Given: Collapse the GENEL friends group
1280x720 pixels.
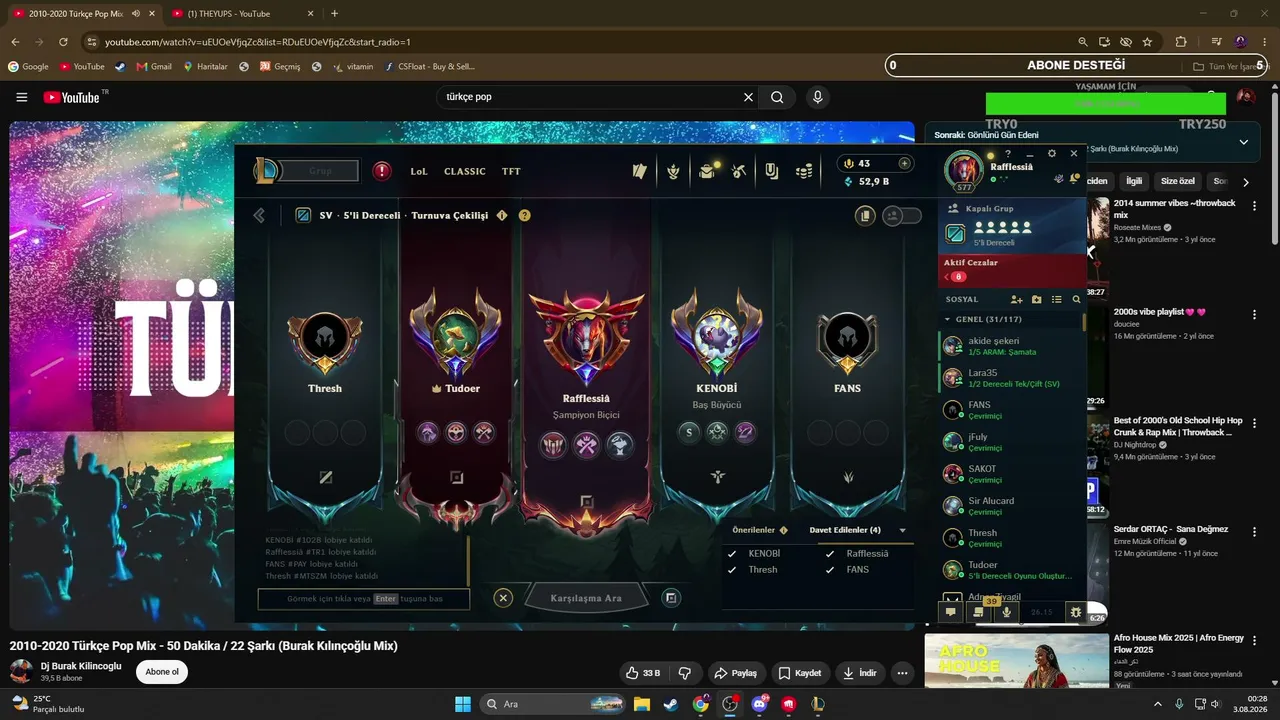Looking at the screenshot, I should tap(947, 319).
